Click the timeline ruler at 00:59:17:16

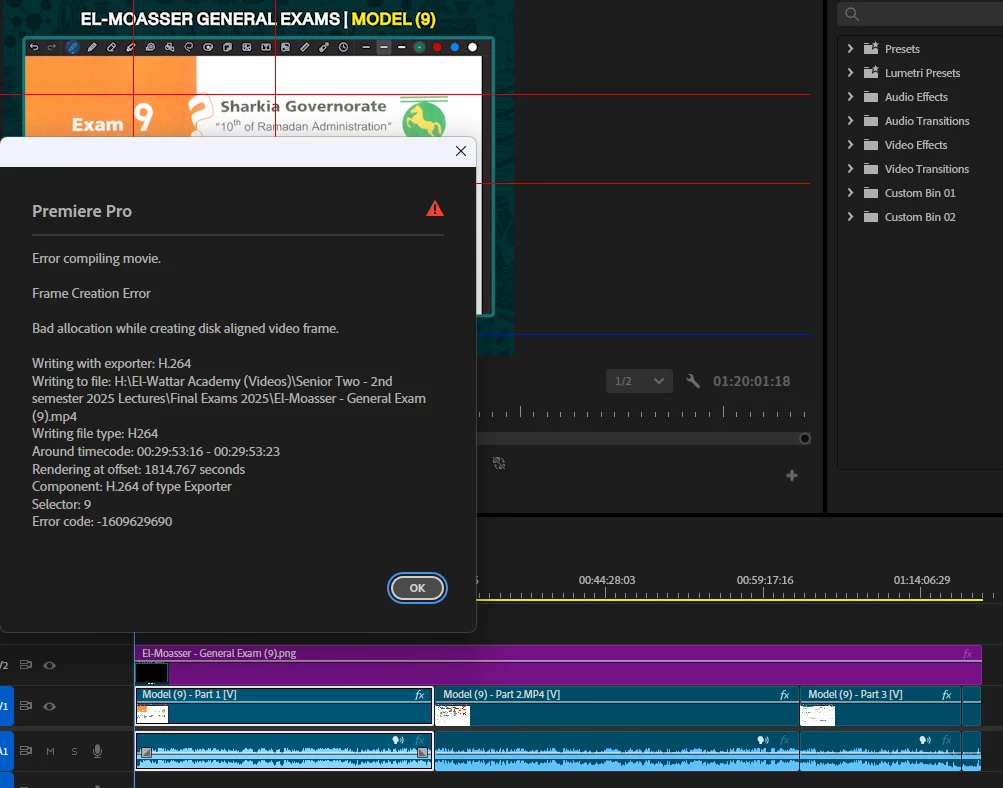[764, 580]
